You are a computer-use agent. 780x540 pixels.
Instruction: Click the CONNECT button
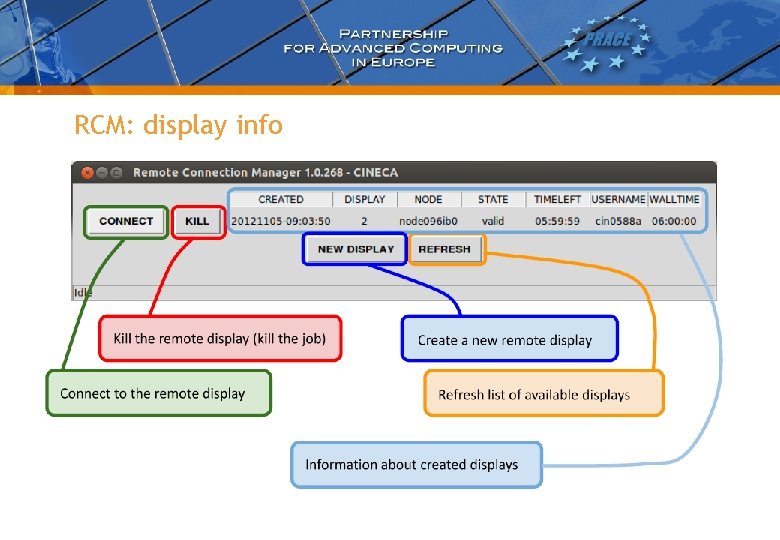click(126, 222)
